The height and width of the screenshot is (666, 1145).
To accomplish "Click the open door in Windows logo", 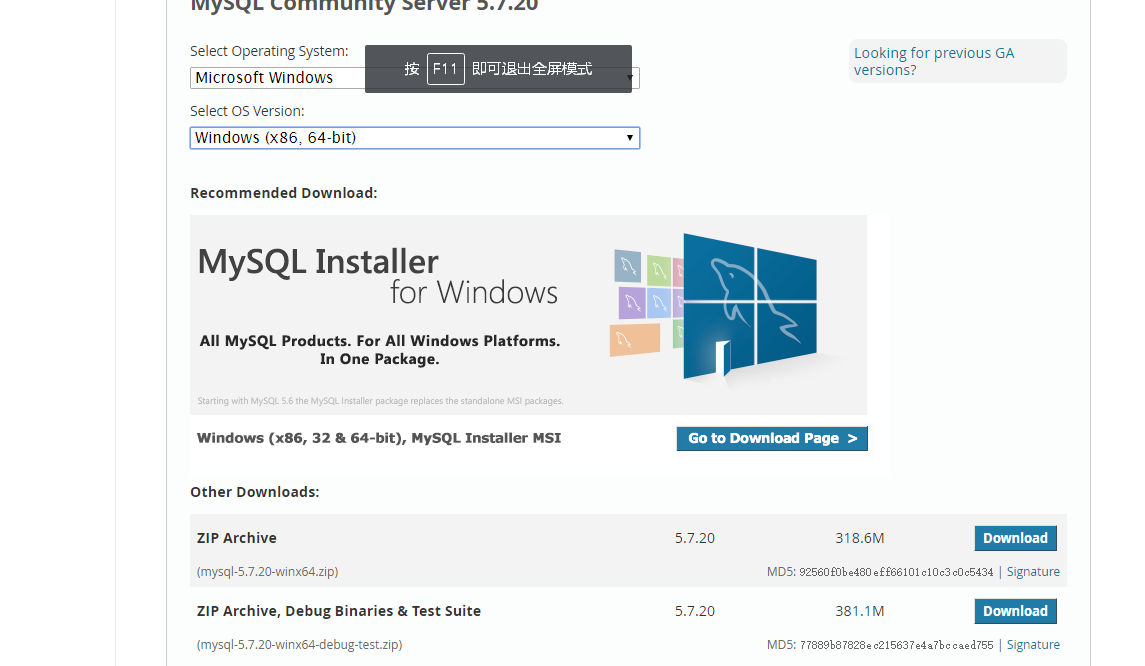I will (x=722, y=358).
